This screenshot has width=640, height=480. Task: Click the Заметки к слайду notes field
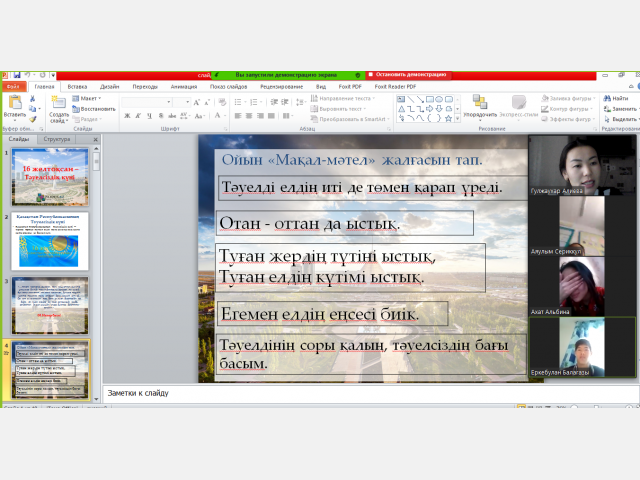(x=371, y=393)
